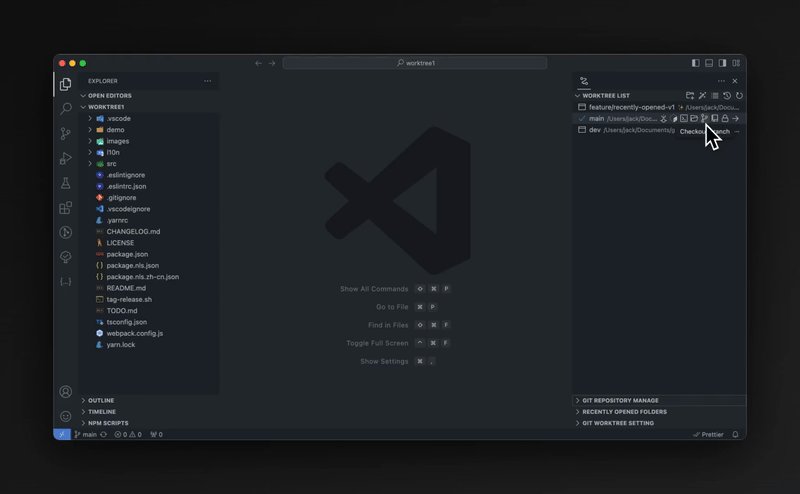Click the repository book icon on main row
The width and height of the screenshot is (800, 494).
715,118
